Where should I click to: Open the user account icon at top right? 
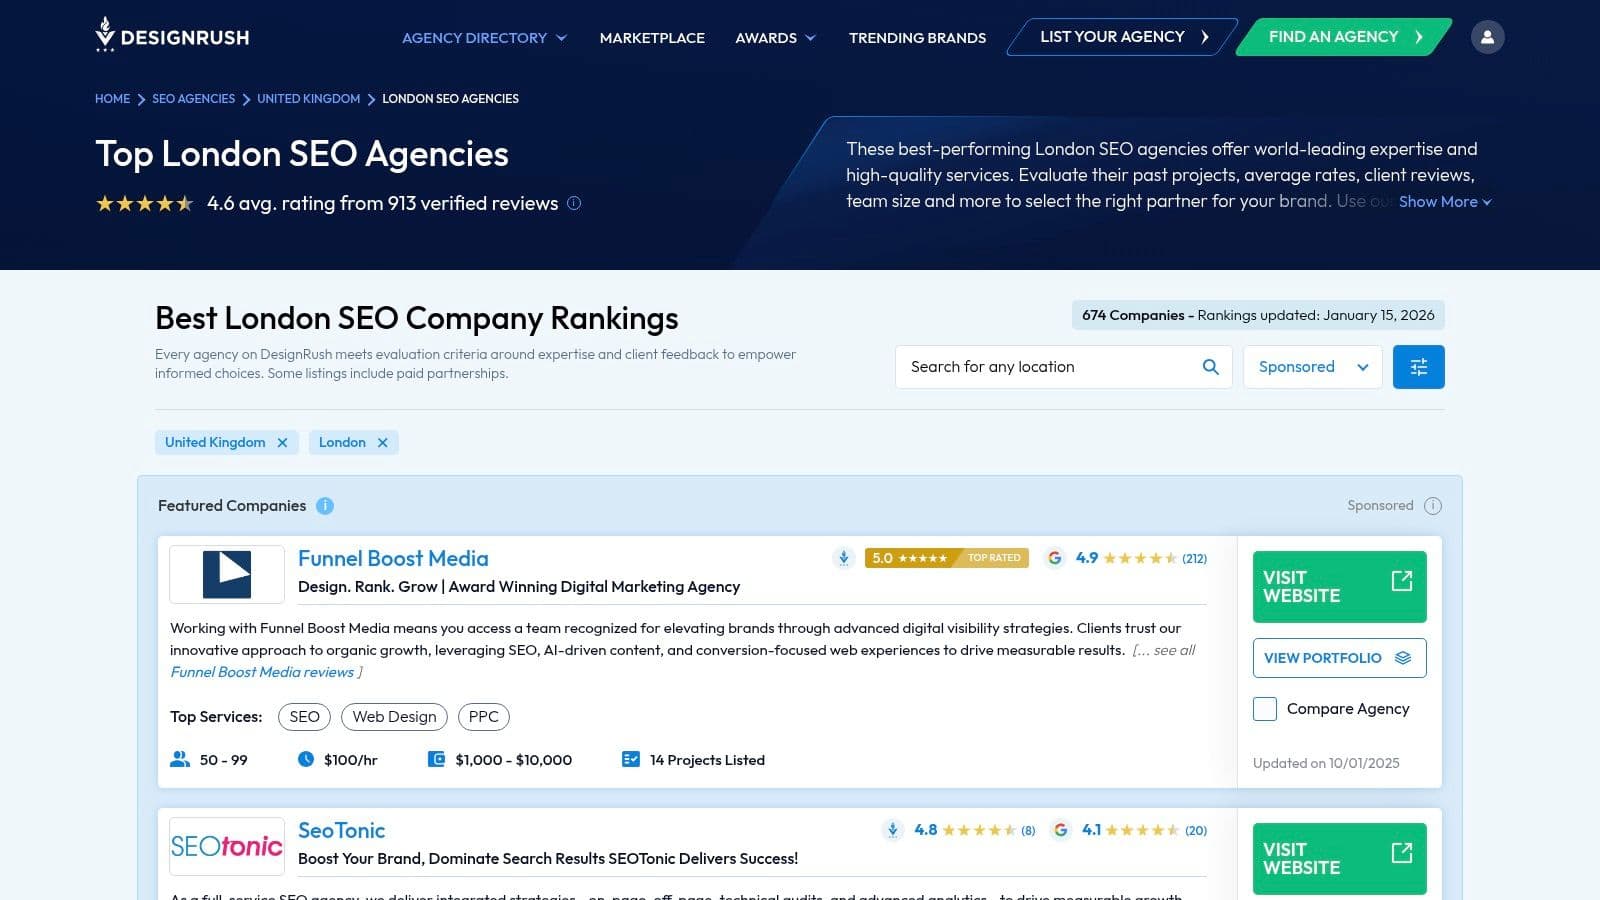click(x=1488, y=36)
